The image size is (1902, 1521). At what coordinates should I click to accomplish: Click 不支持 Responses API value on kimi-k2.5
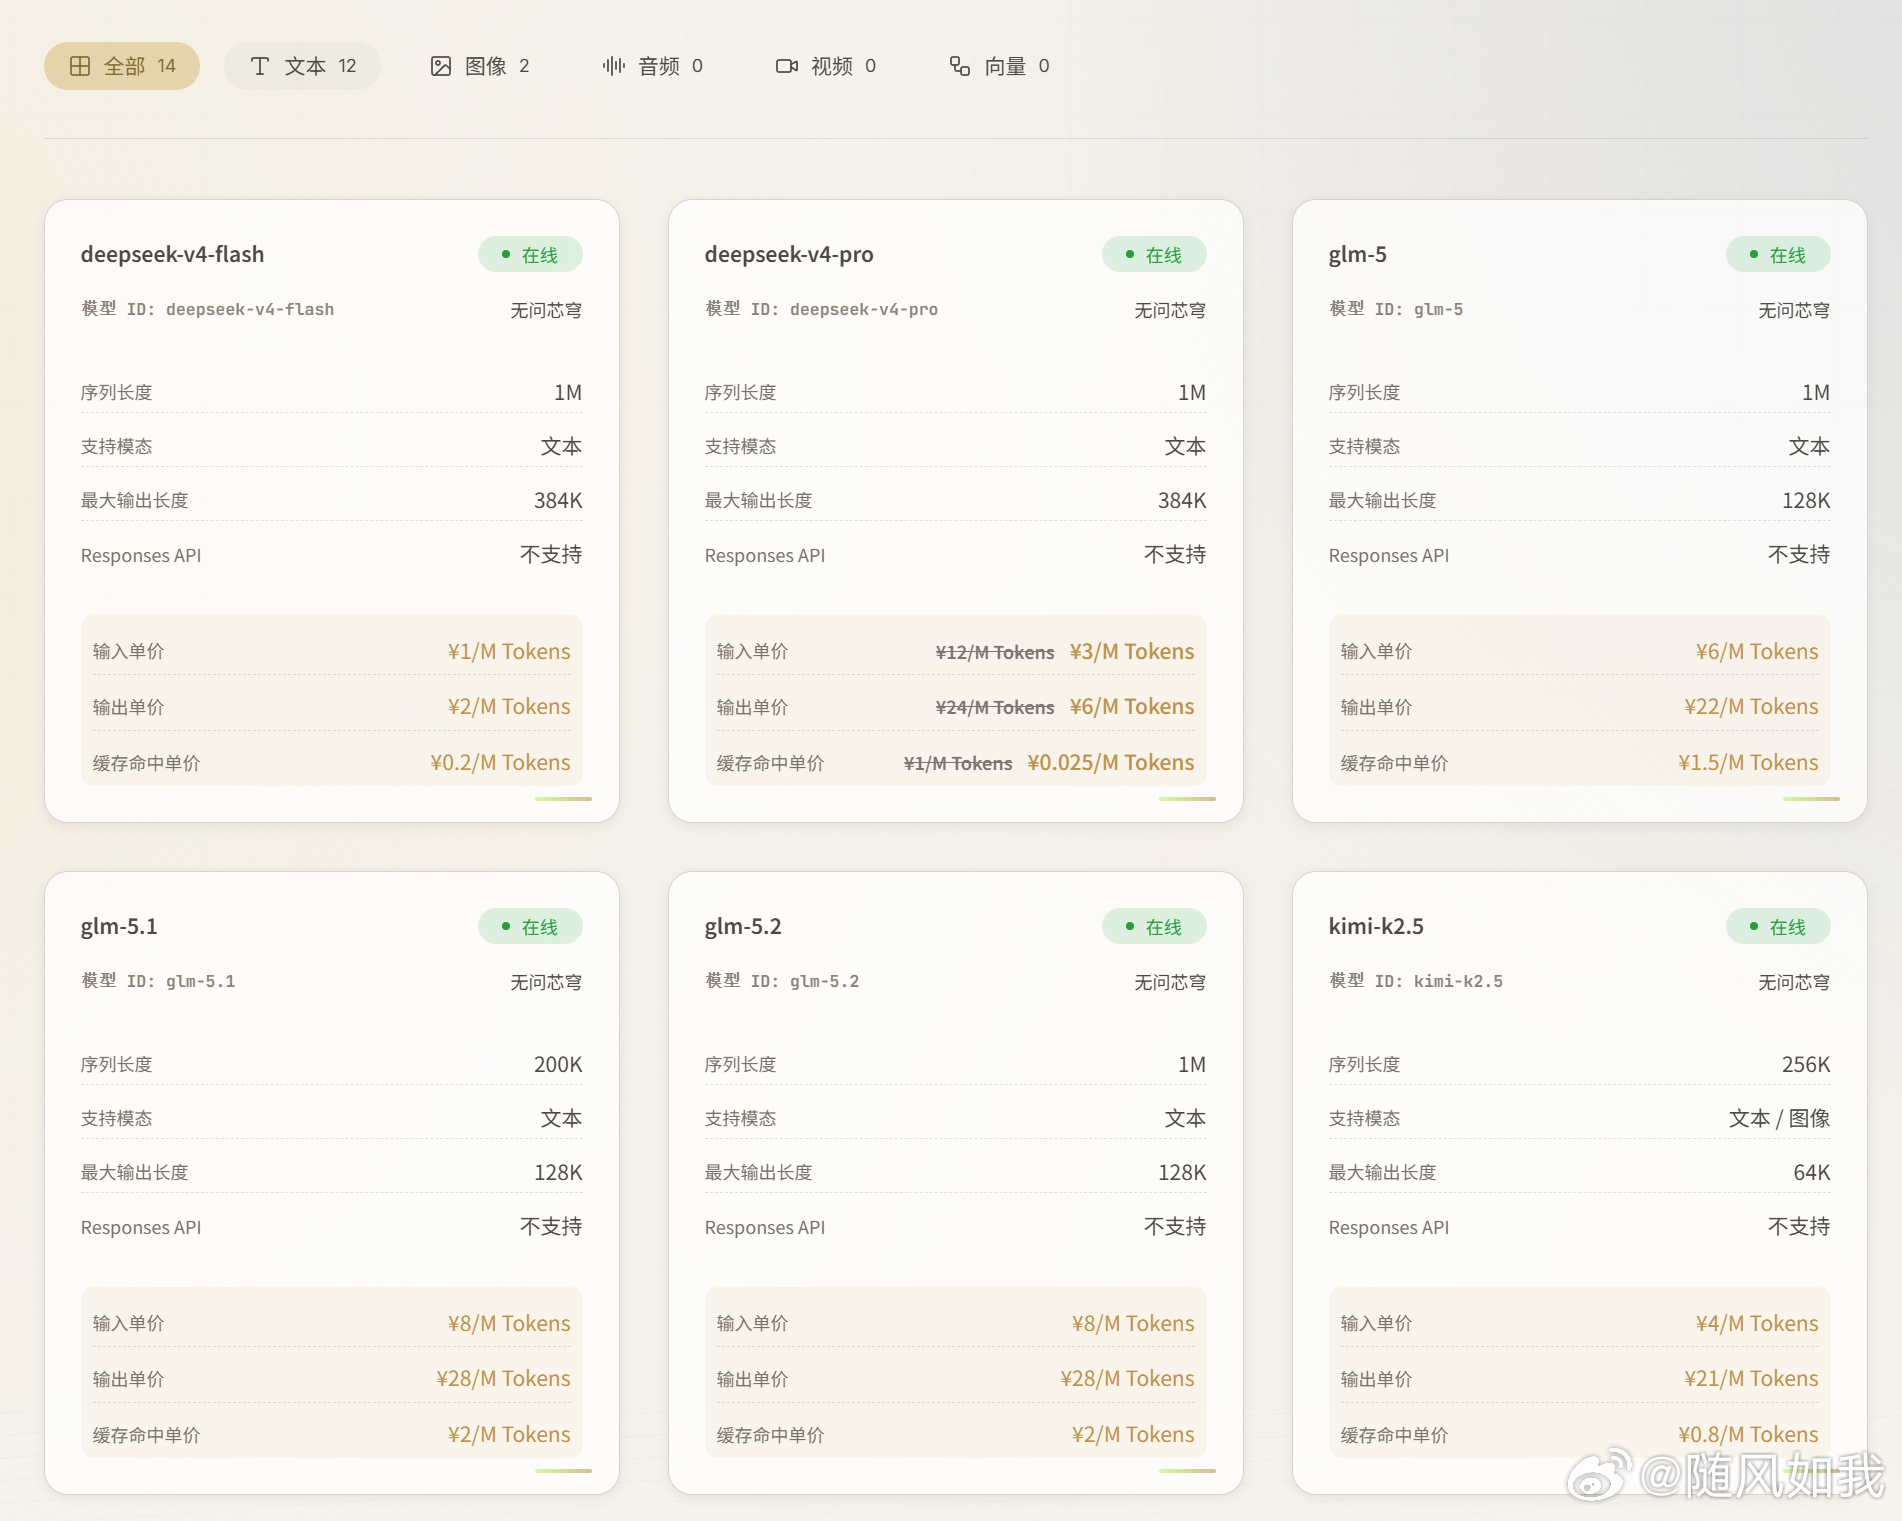1799,1227
